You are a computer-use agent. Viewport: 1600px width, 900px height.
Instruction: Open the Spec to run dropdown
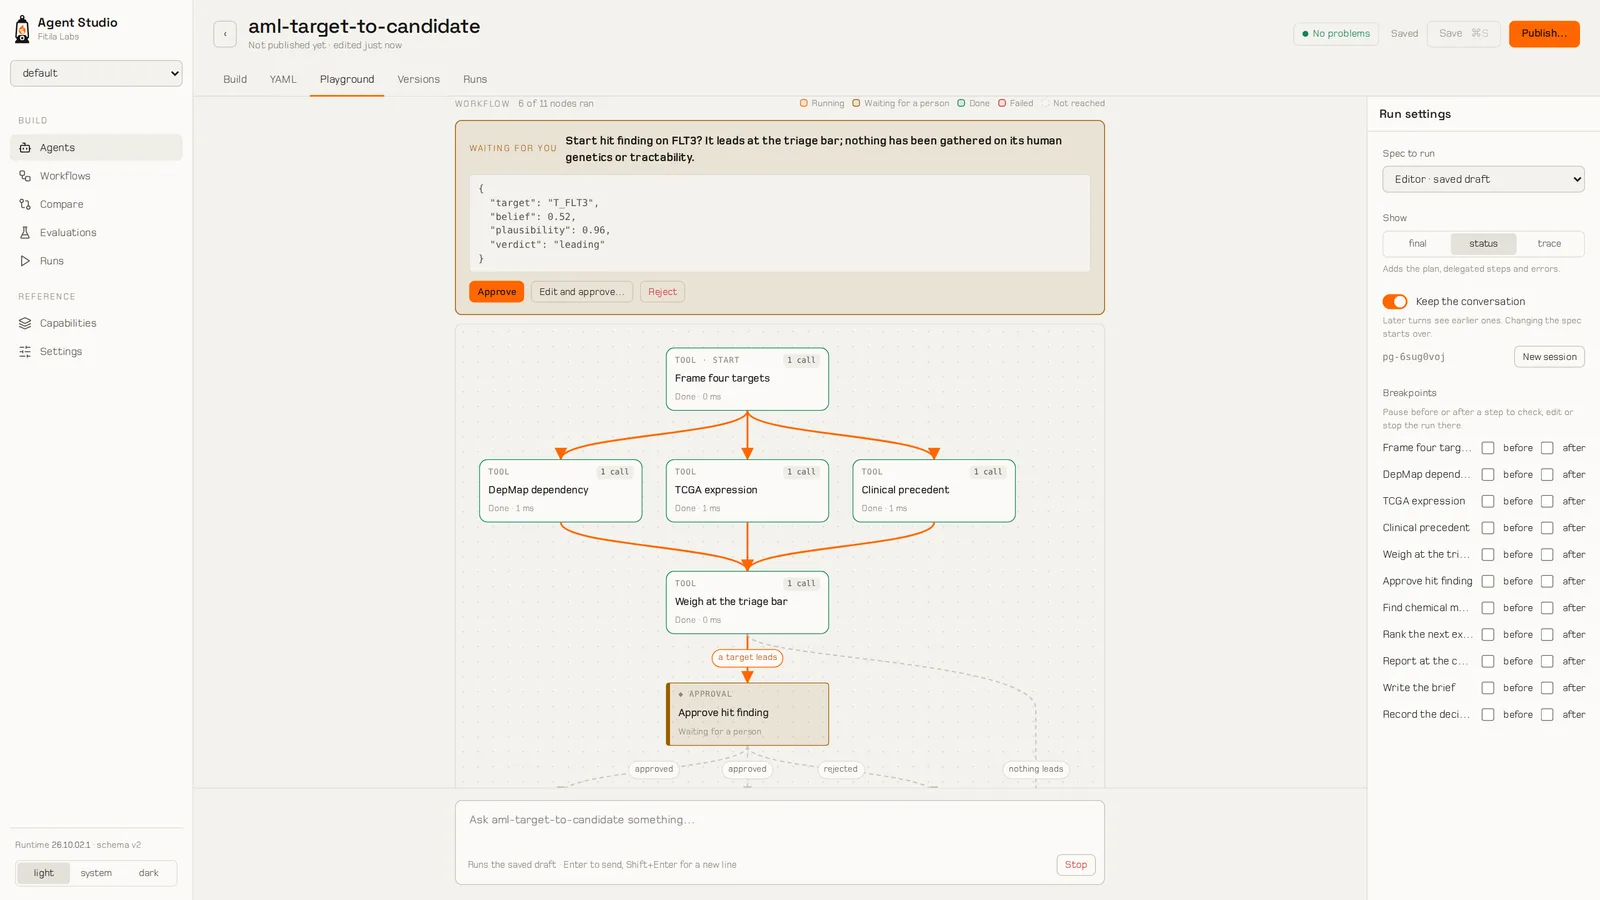pos(1483,180)
